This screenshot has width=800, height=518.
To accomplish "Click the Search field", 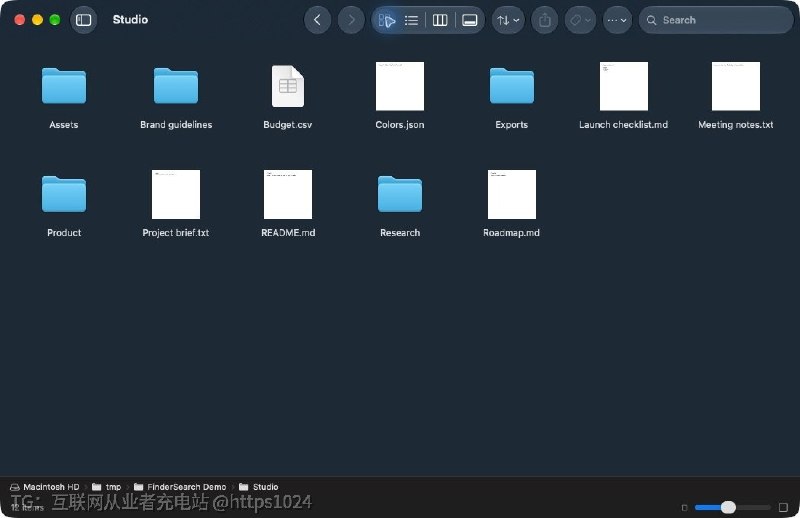I will point(716,20).
